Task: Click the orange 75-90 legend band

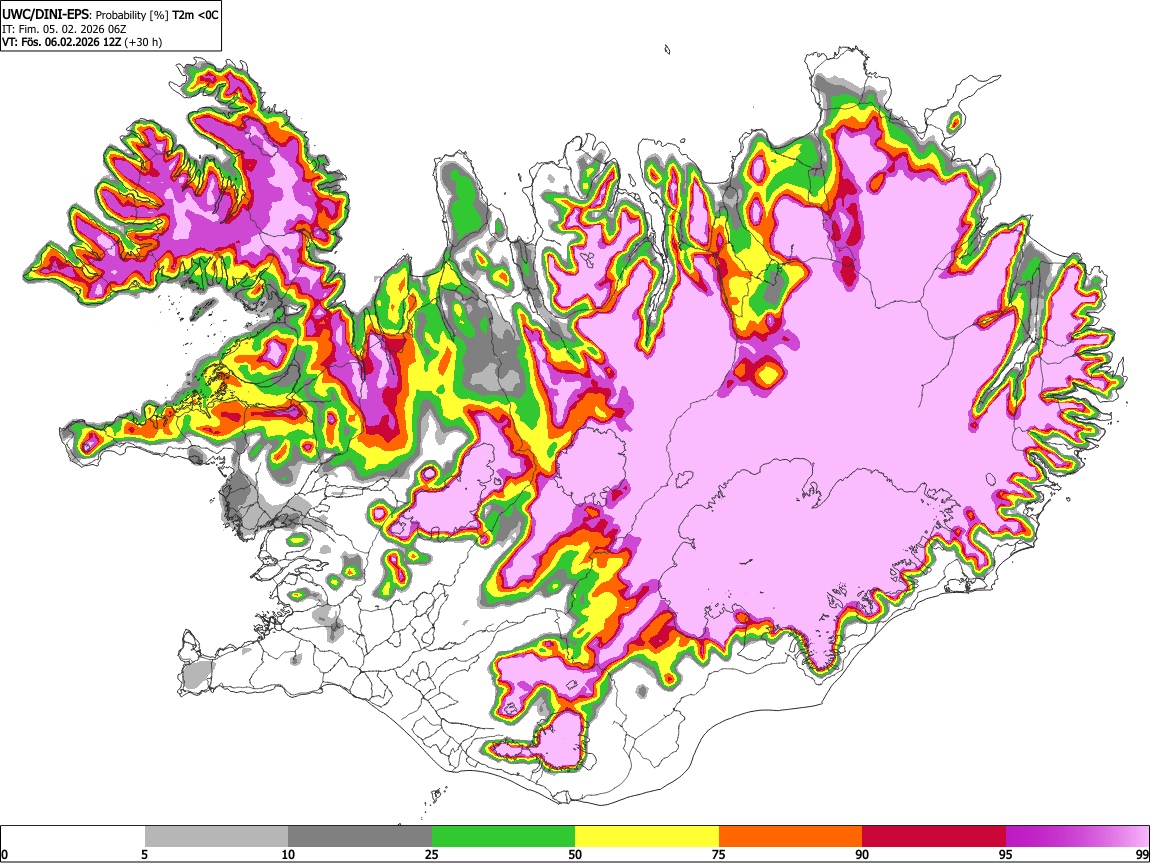Action: click(790, 836)
